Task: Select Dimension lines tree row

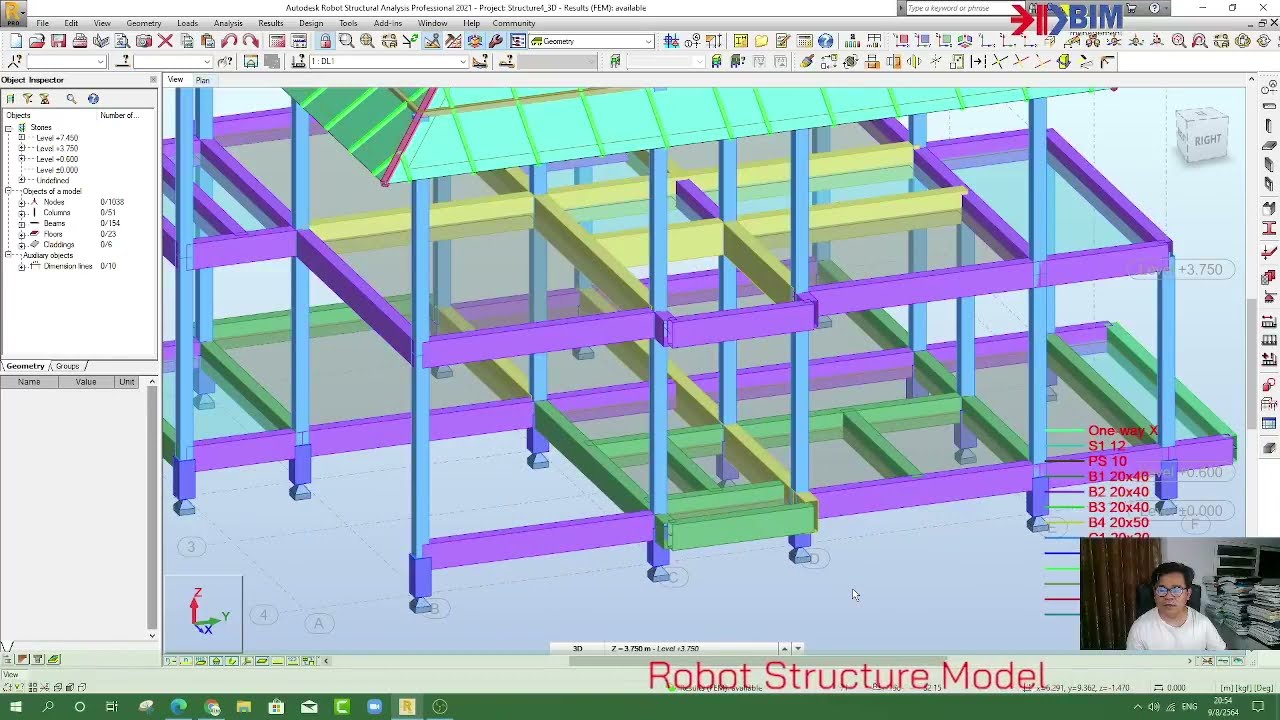Action: click(68, 266)
